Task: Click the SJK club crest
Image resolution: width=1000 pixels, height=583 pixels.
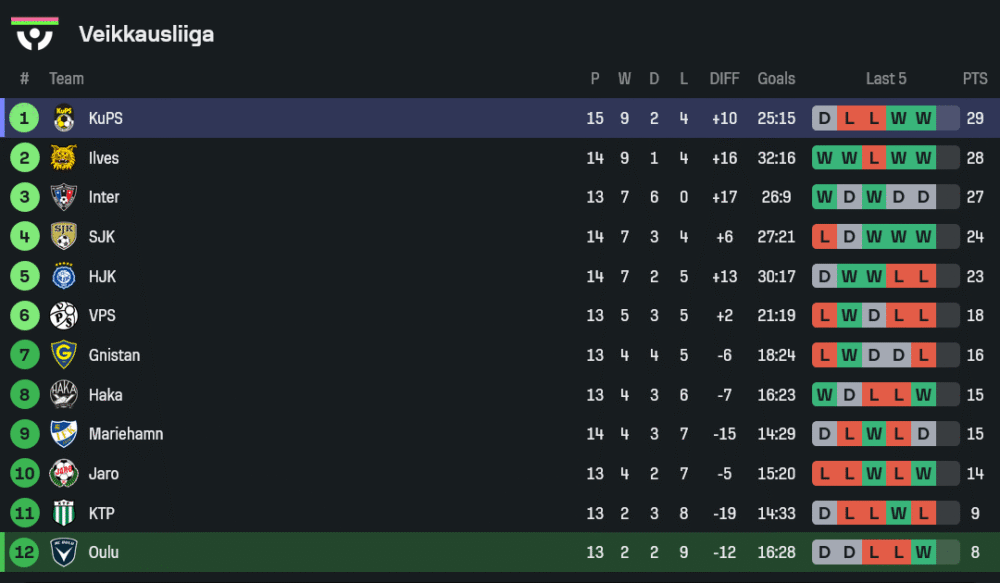Action: [x=64, y=237]
